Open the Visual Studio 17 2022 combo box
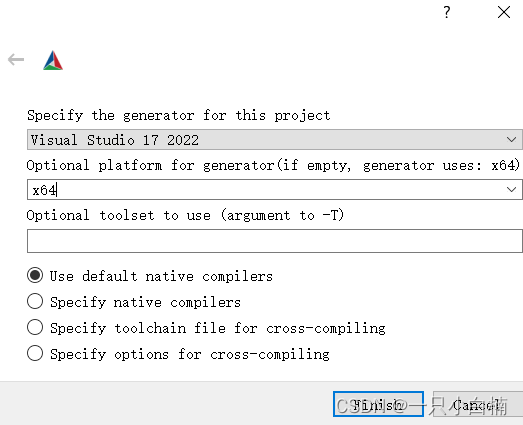 click(275, 139)
